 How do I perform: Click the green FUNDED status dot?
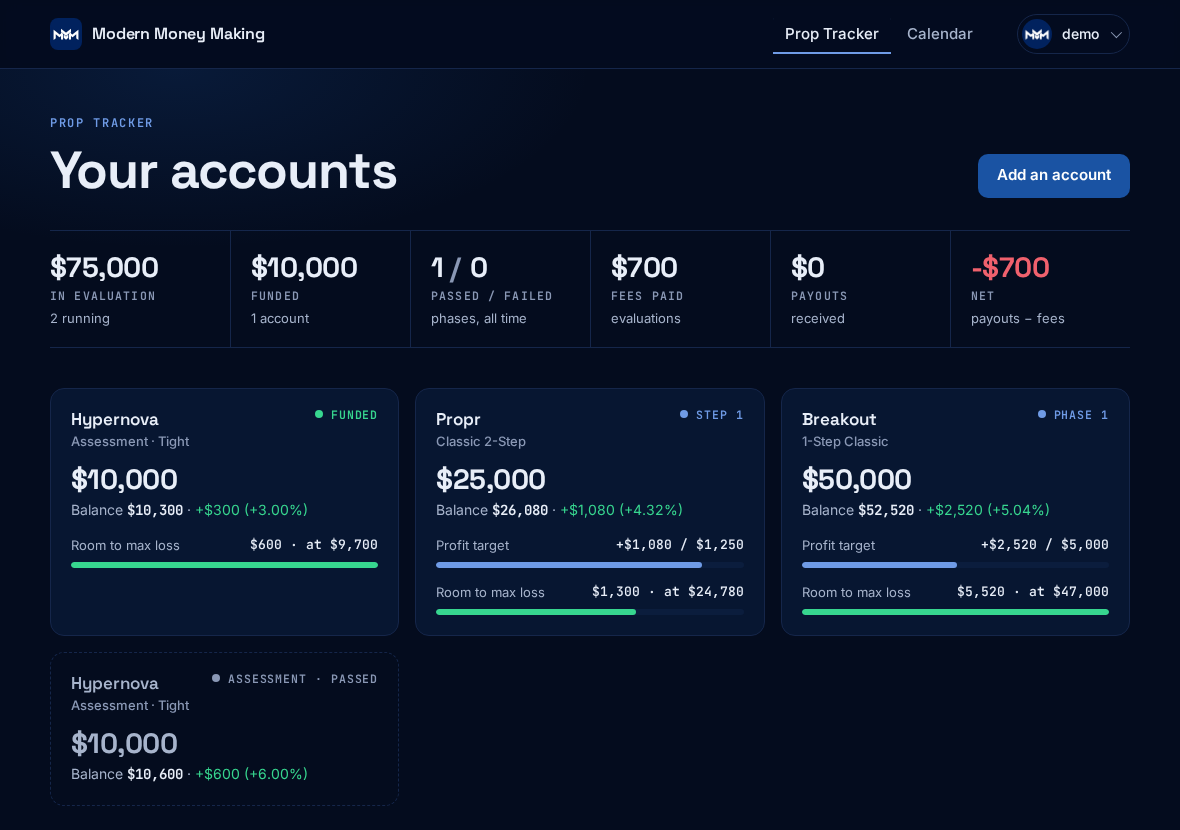(319, 414)
